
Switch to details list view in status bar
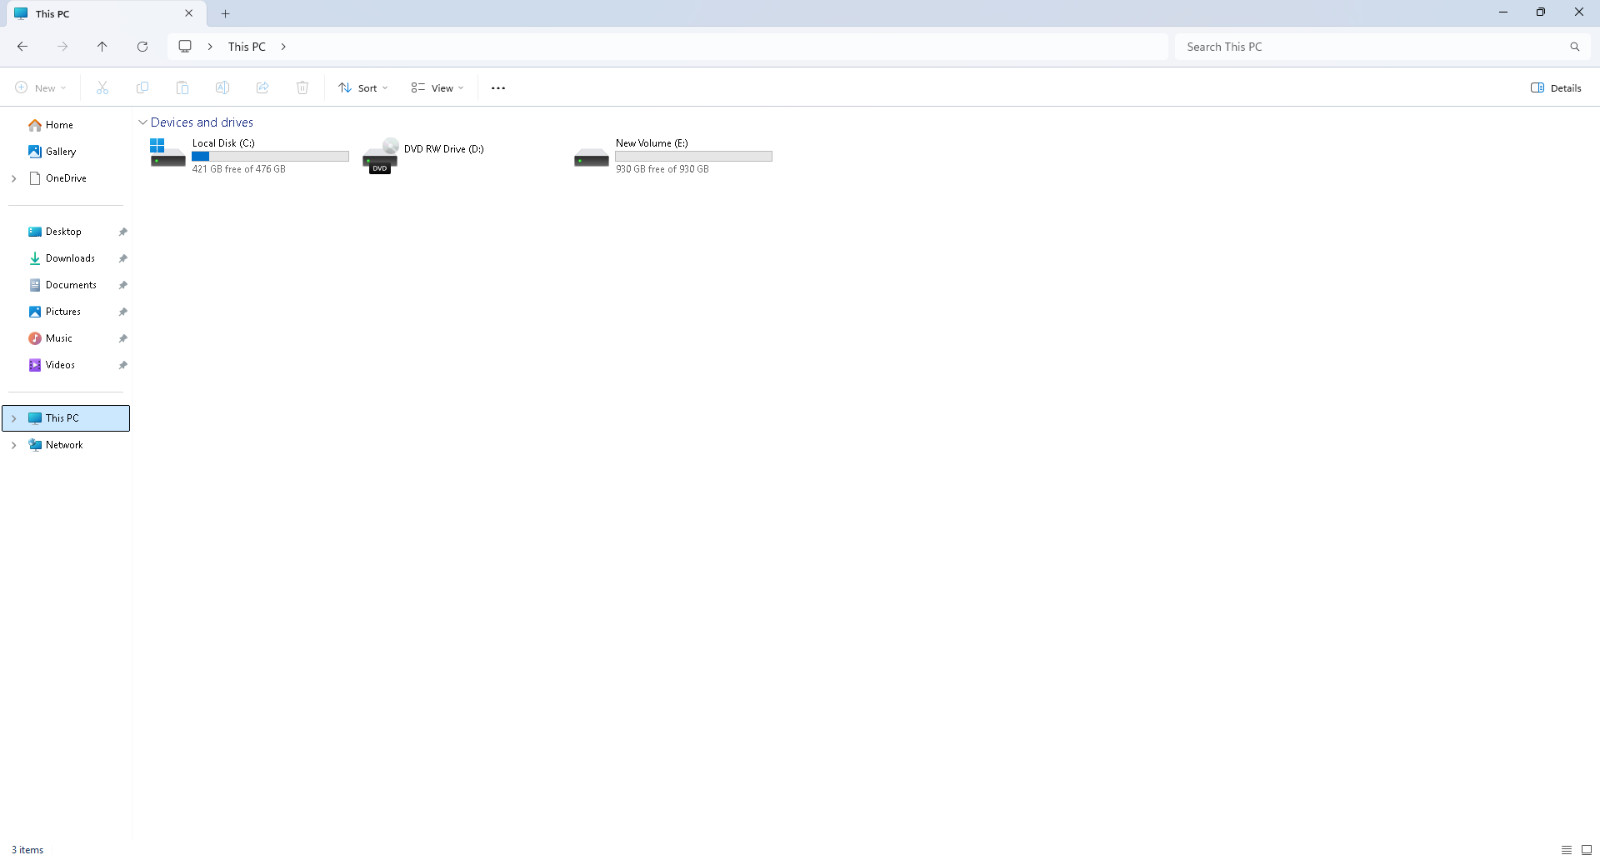click(1566, 850)
